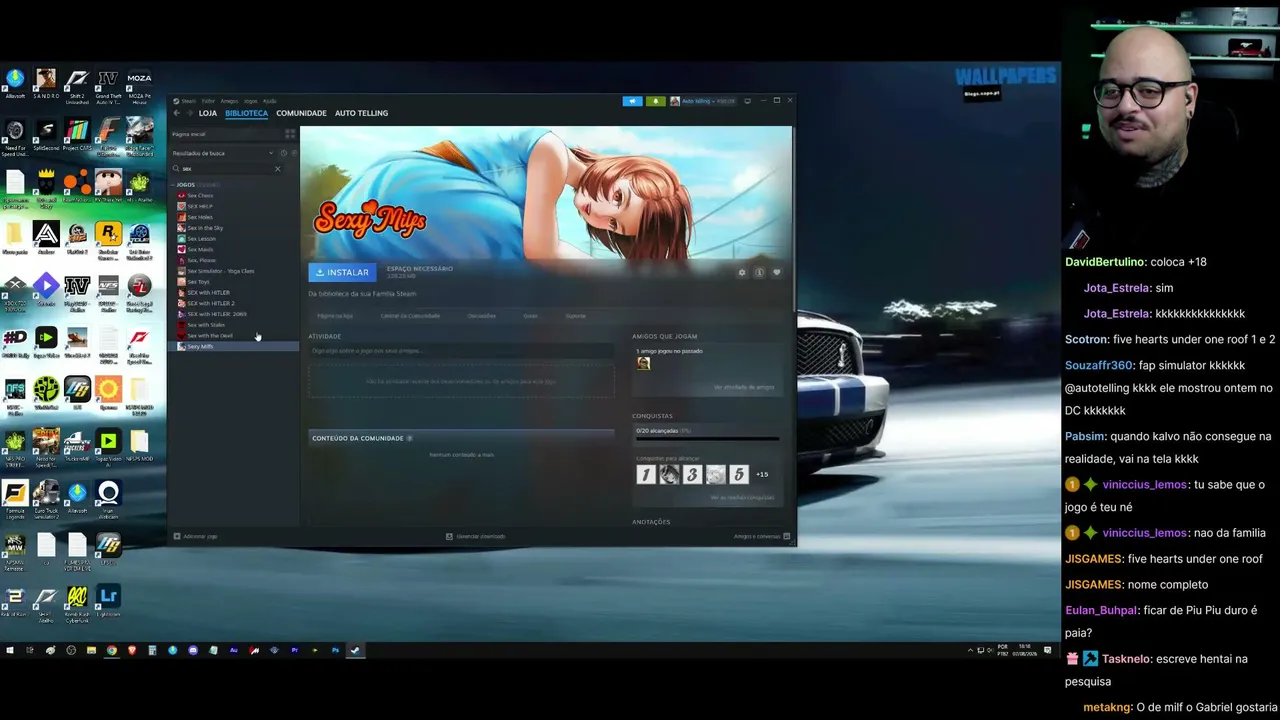
Task: Open Photoshop from the taskbar
Action: [x=335, y=650]
